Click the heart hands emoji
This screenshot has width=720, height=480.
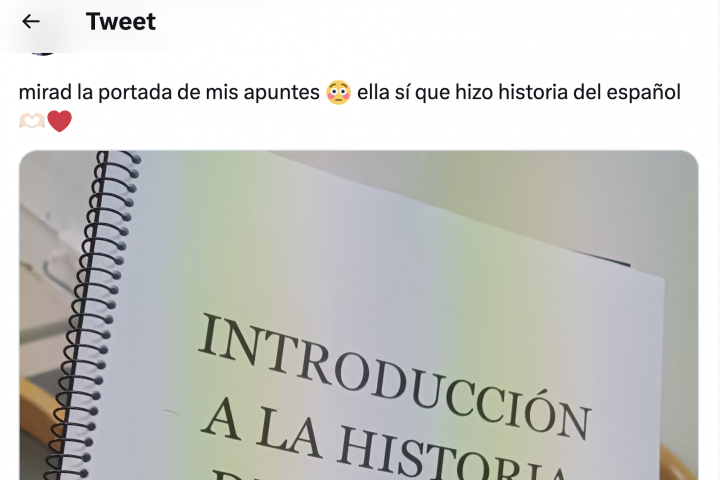32,121
